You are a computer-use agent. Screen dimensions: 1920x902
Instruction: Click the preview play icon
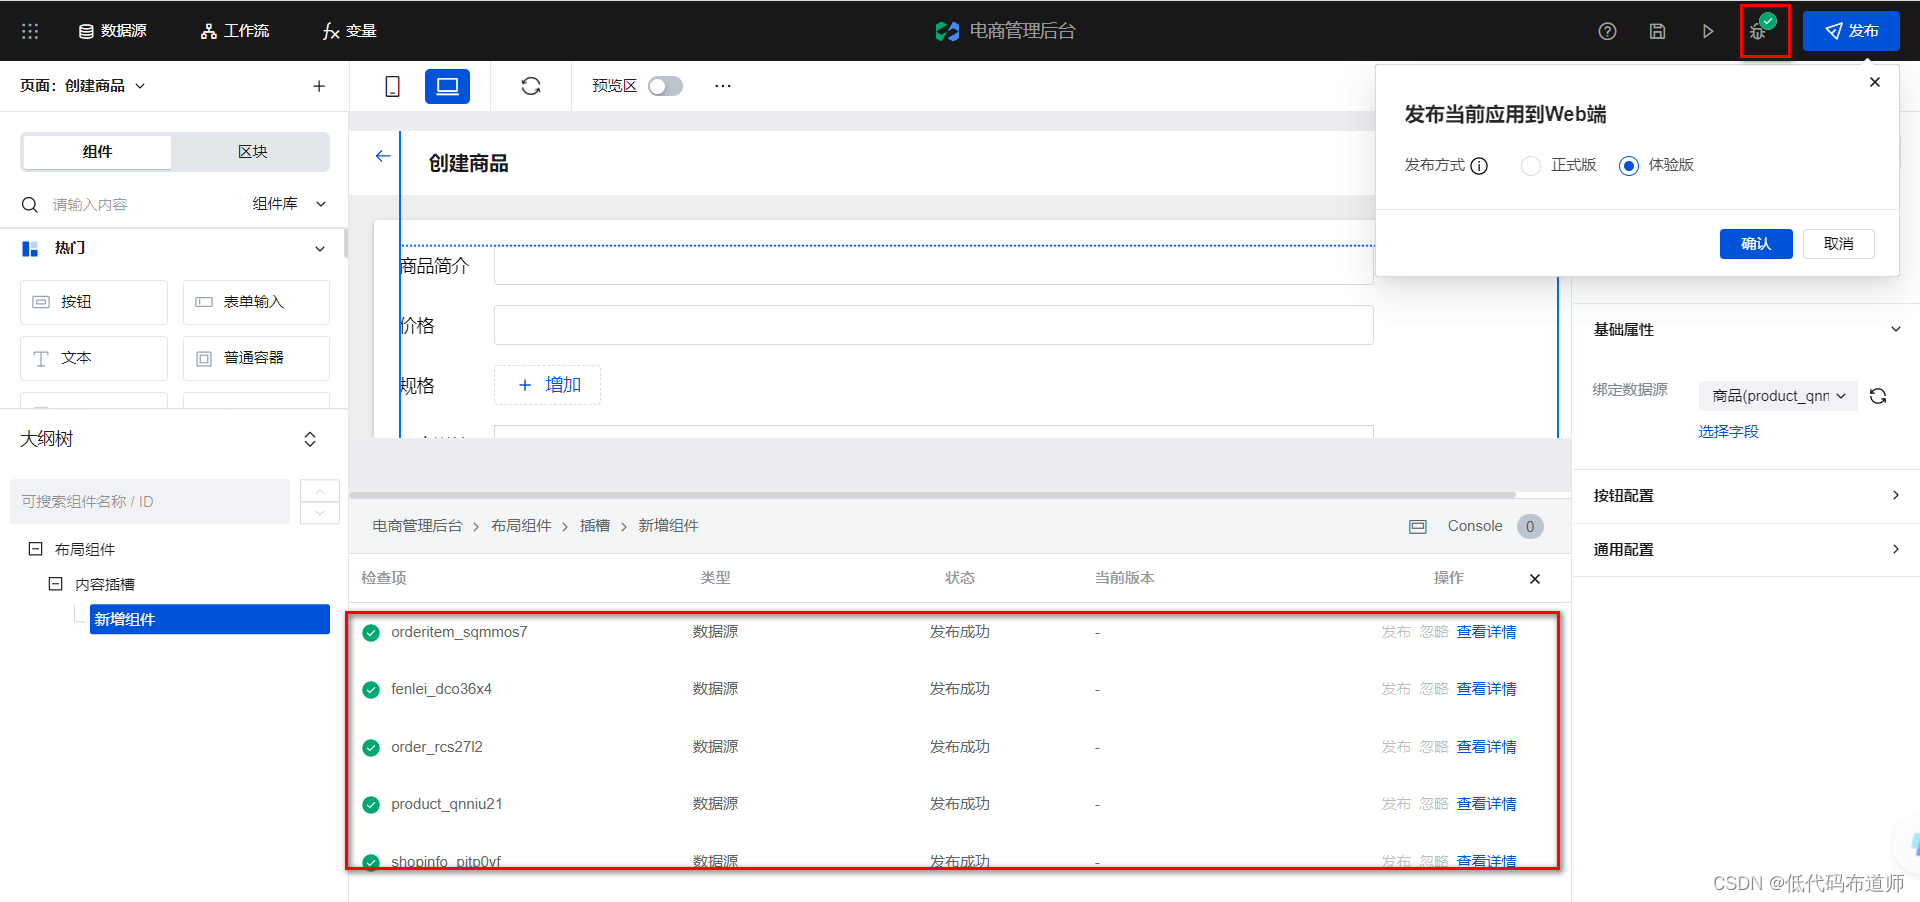click(1708, 31)
